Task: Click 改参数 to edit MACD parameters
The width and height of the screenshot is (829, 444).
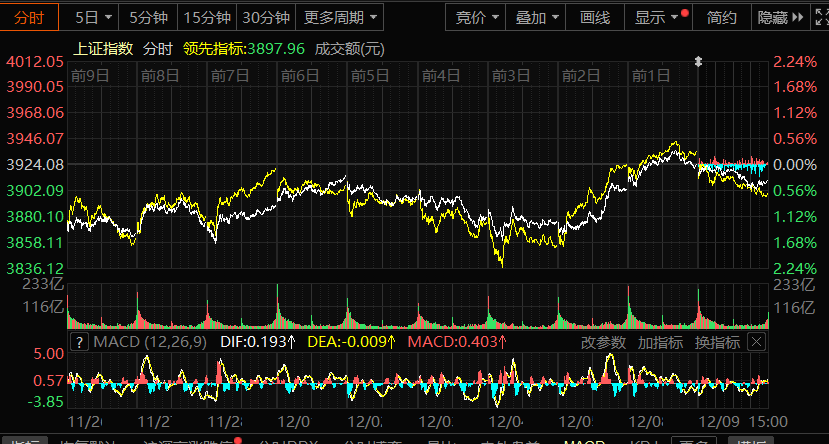Action: [603, 342]
